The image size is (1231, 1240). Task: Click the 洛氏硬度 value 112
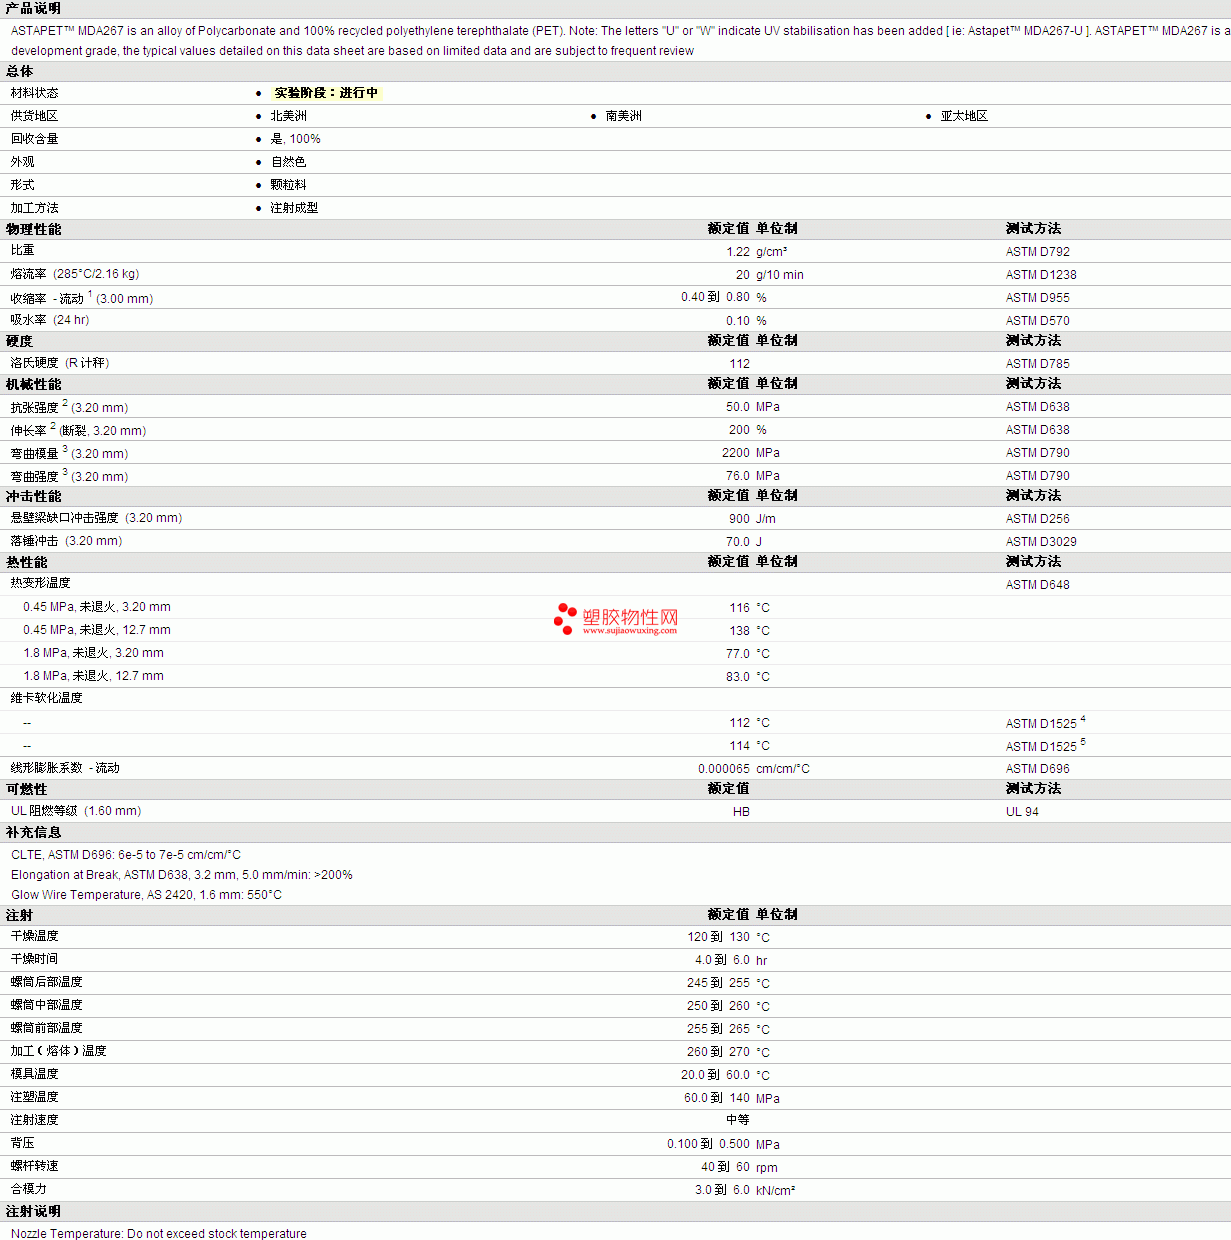click(739, 364)
